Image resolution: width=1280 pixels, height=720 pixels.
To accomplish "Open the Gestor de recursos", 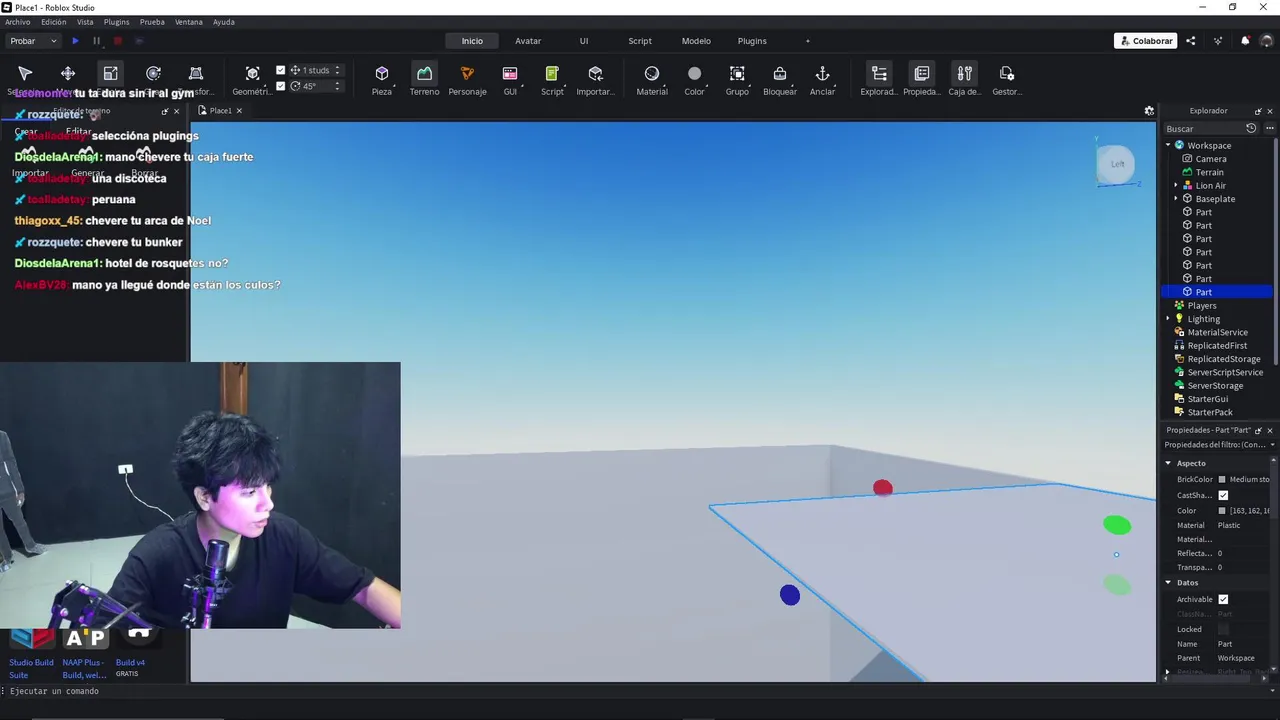I will 1007,79.
